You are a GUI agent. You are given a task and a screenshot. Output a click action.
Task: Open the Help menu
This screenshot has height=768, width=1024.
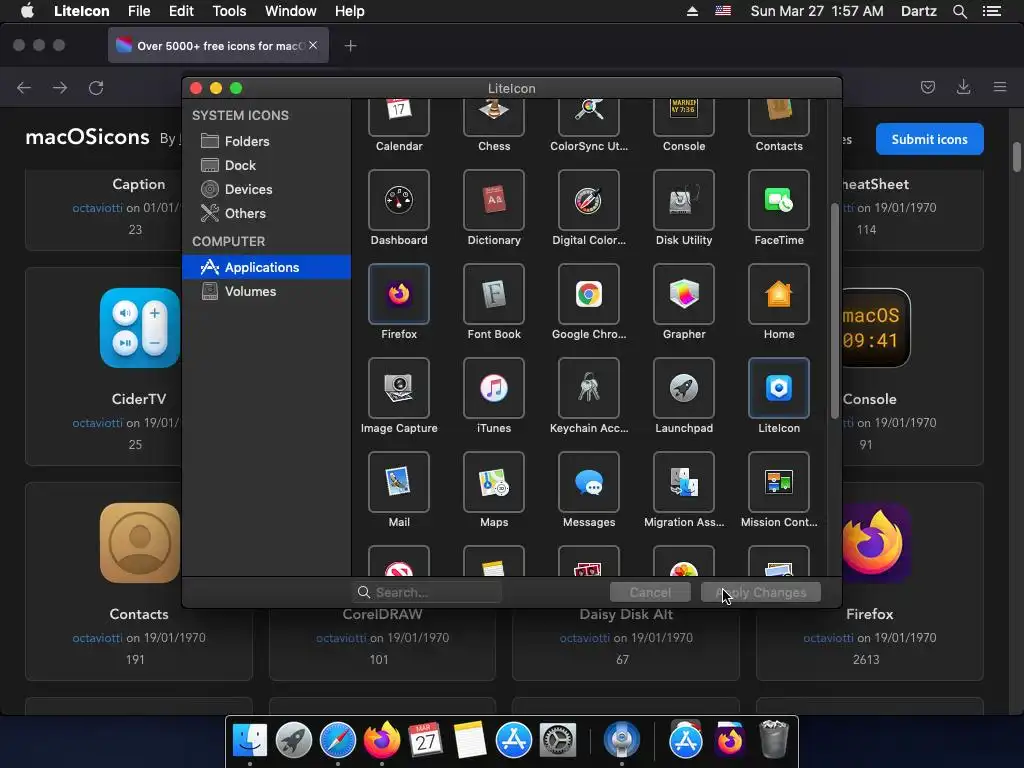click(349, 11)
